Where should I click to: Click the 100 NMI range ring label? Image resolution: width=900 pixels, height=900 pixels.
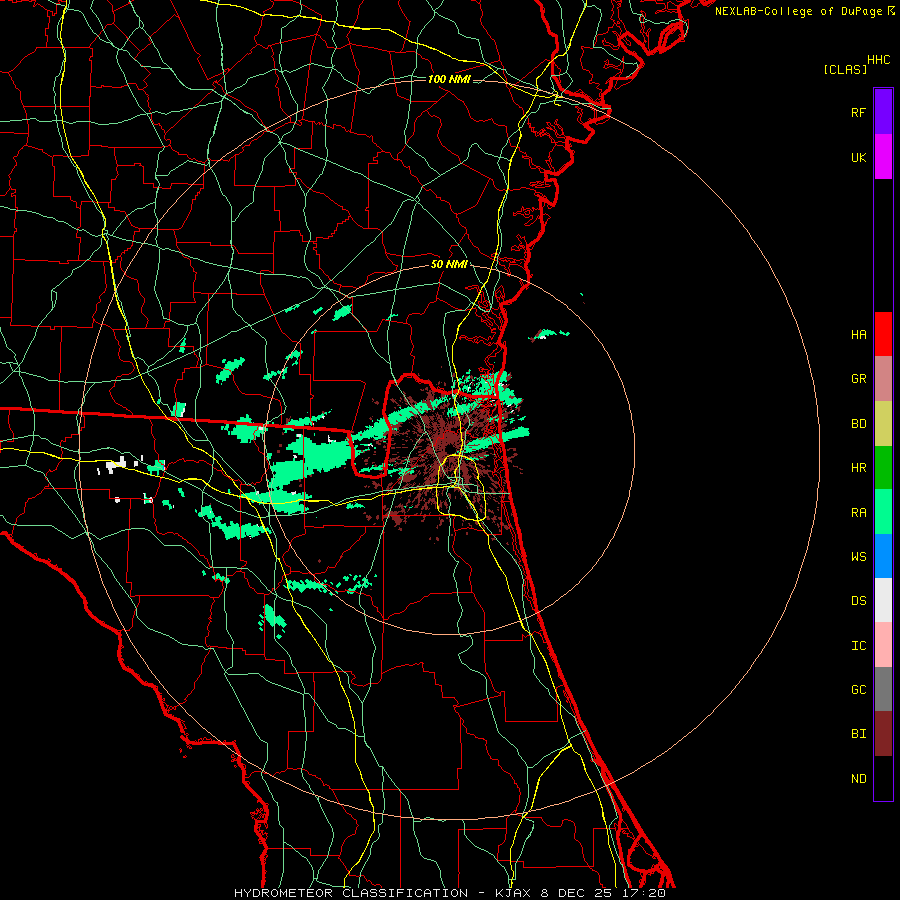tap(449, 79)
